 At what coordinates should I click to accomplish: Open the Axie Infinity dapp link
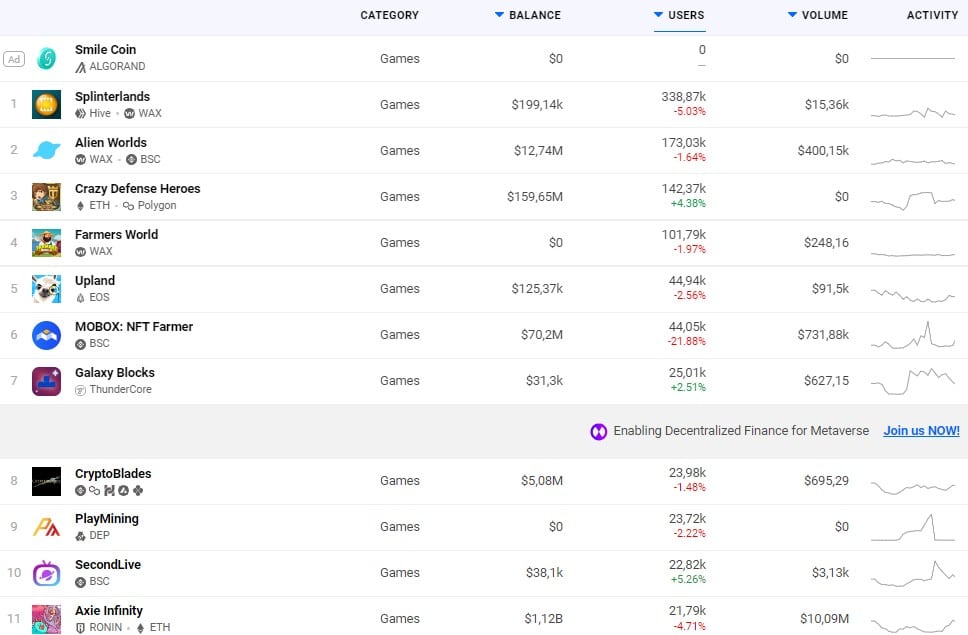coord(109,610)
